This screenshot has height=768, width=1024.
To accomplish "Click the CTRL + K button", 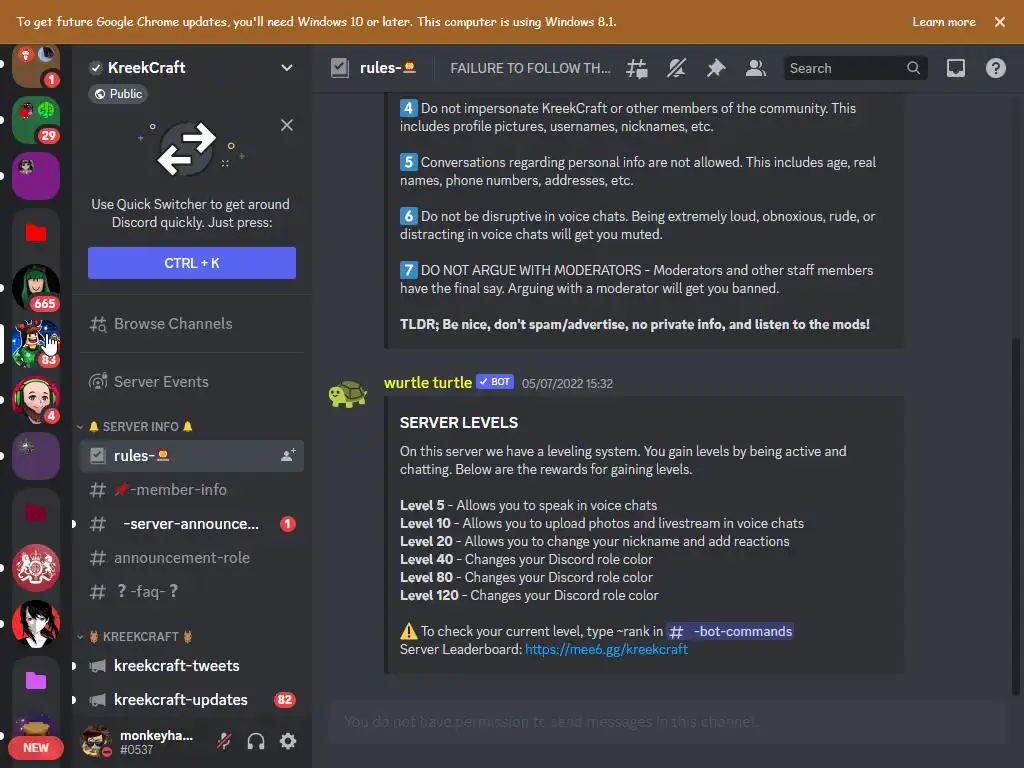I will (192, 263).
